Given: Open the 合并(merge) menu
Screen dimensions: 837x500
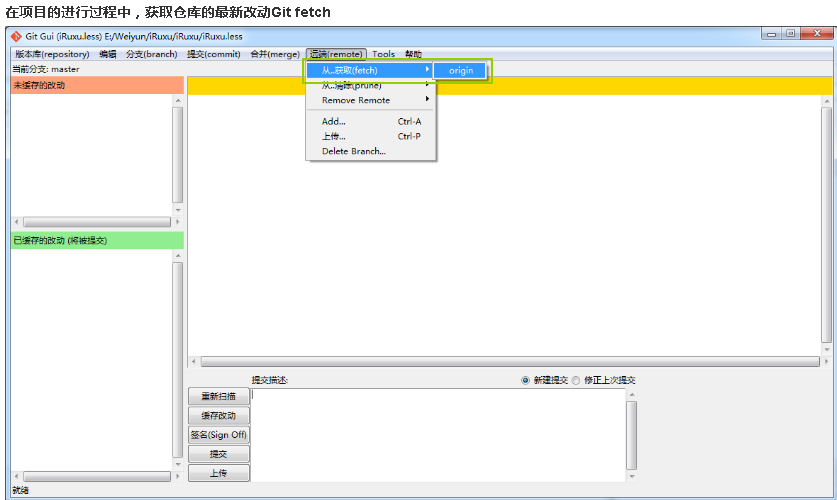Looking at the screenshot, I should pyautogui.click(x=275, y=54).
